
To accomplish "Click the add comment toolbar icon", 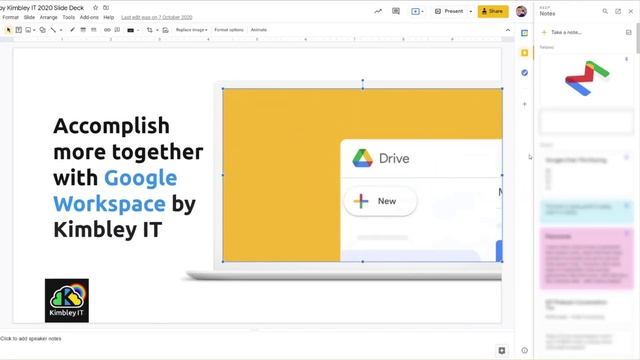I will 118,30.
